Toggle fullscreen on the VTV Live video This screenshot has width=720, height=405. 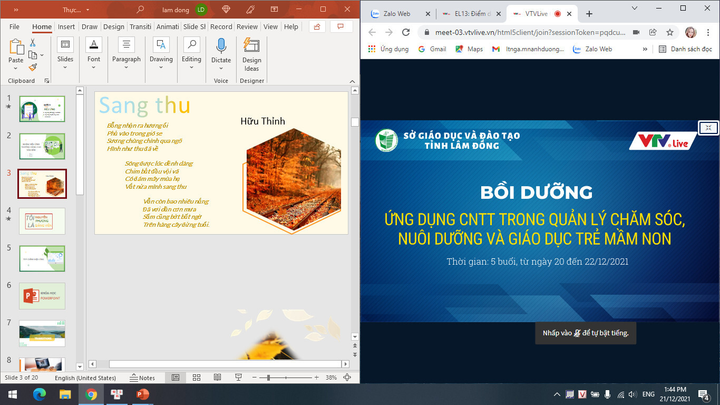[x=708, y=128]
